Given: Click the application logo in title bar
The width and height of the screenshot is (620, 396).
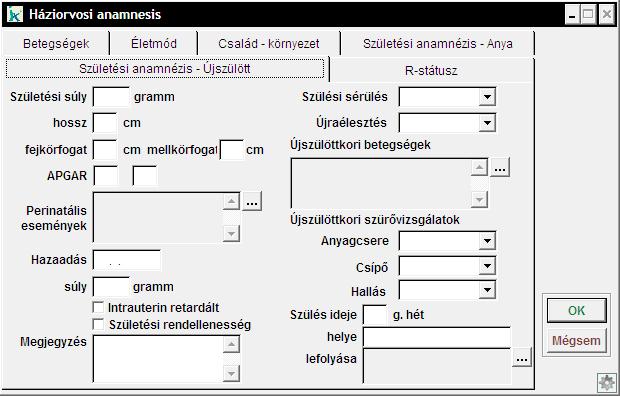Looking at the screenshot, I should [15, 15].
